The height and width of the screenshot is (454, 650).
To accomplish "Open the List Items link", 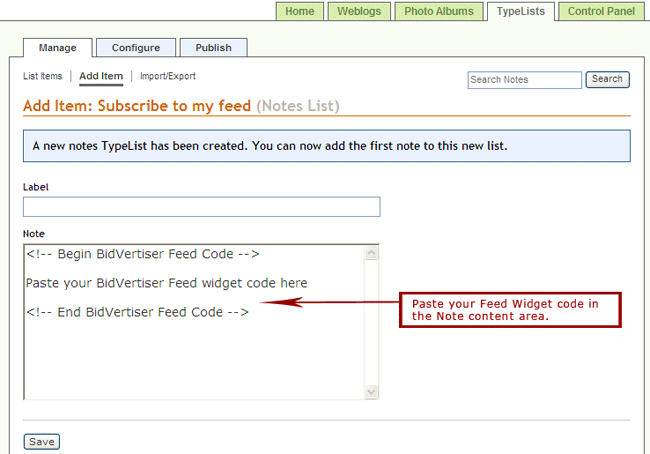I will (42, 76).
